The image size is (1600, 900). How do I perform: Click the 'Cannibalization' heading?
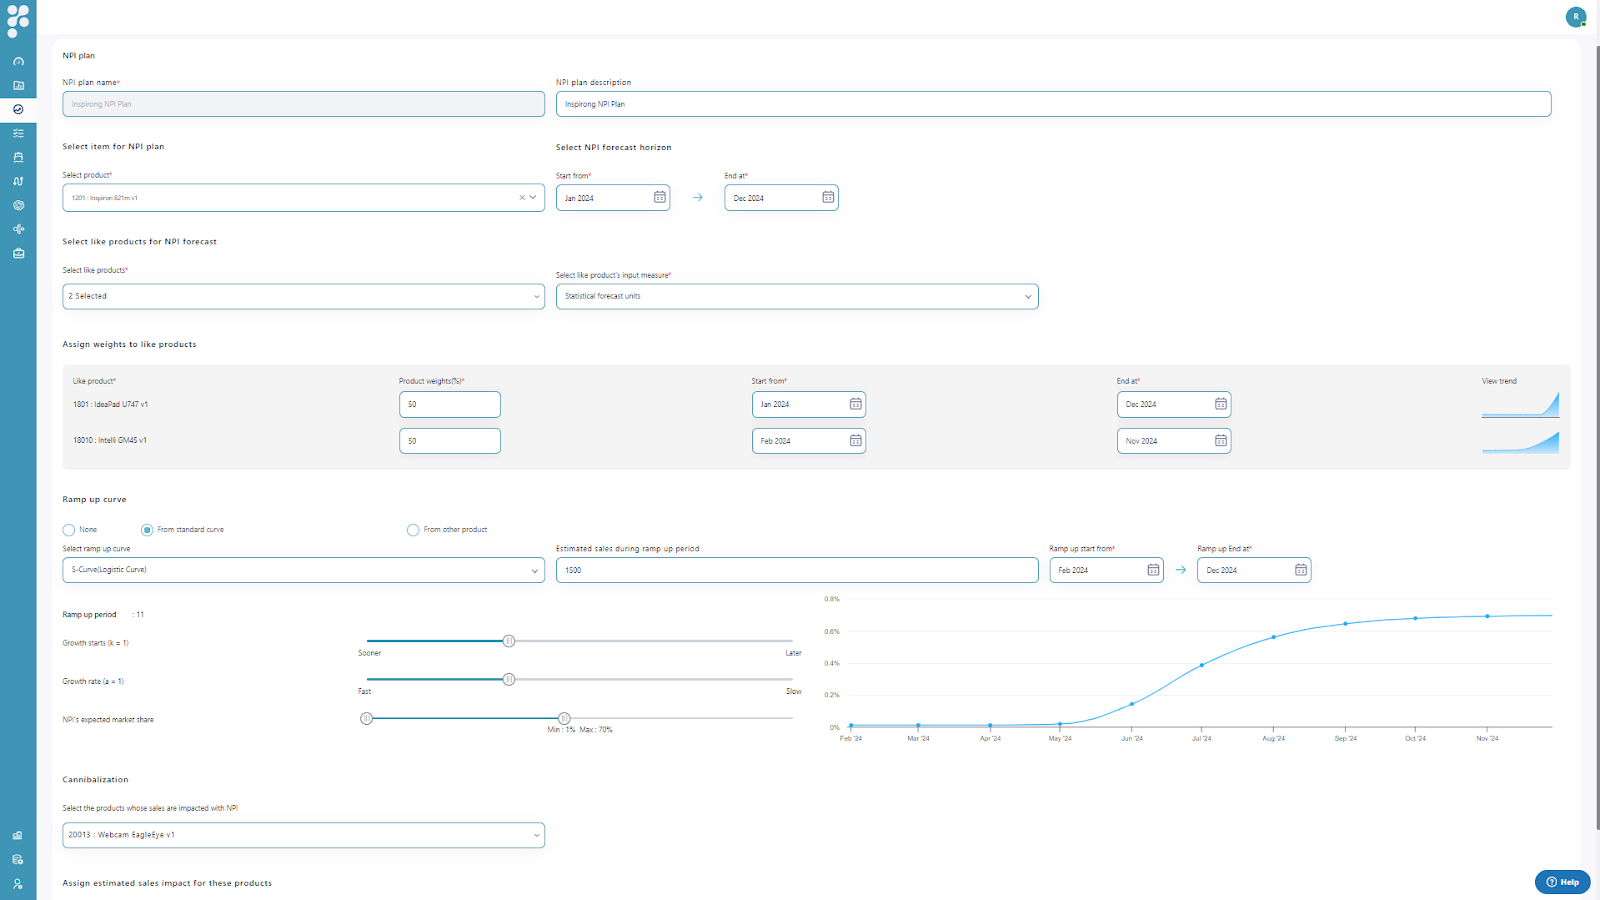coord(95,779)
